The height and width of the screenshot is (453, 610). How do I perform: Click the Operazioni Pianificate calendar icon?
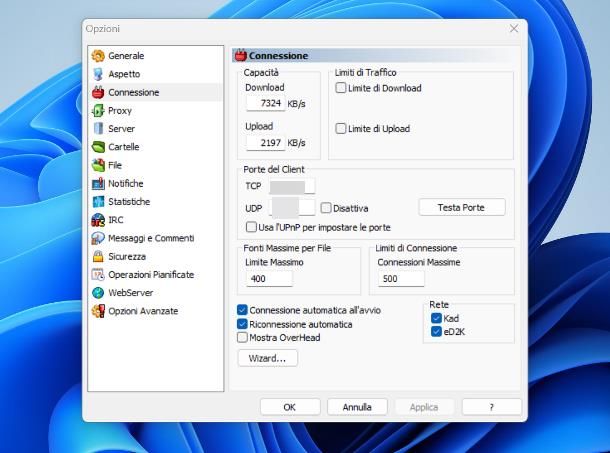click(98, 274)
